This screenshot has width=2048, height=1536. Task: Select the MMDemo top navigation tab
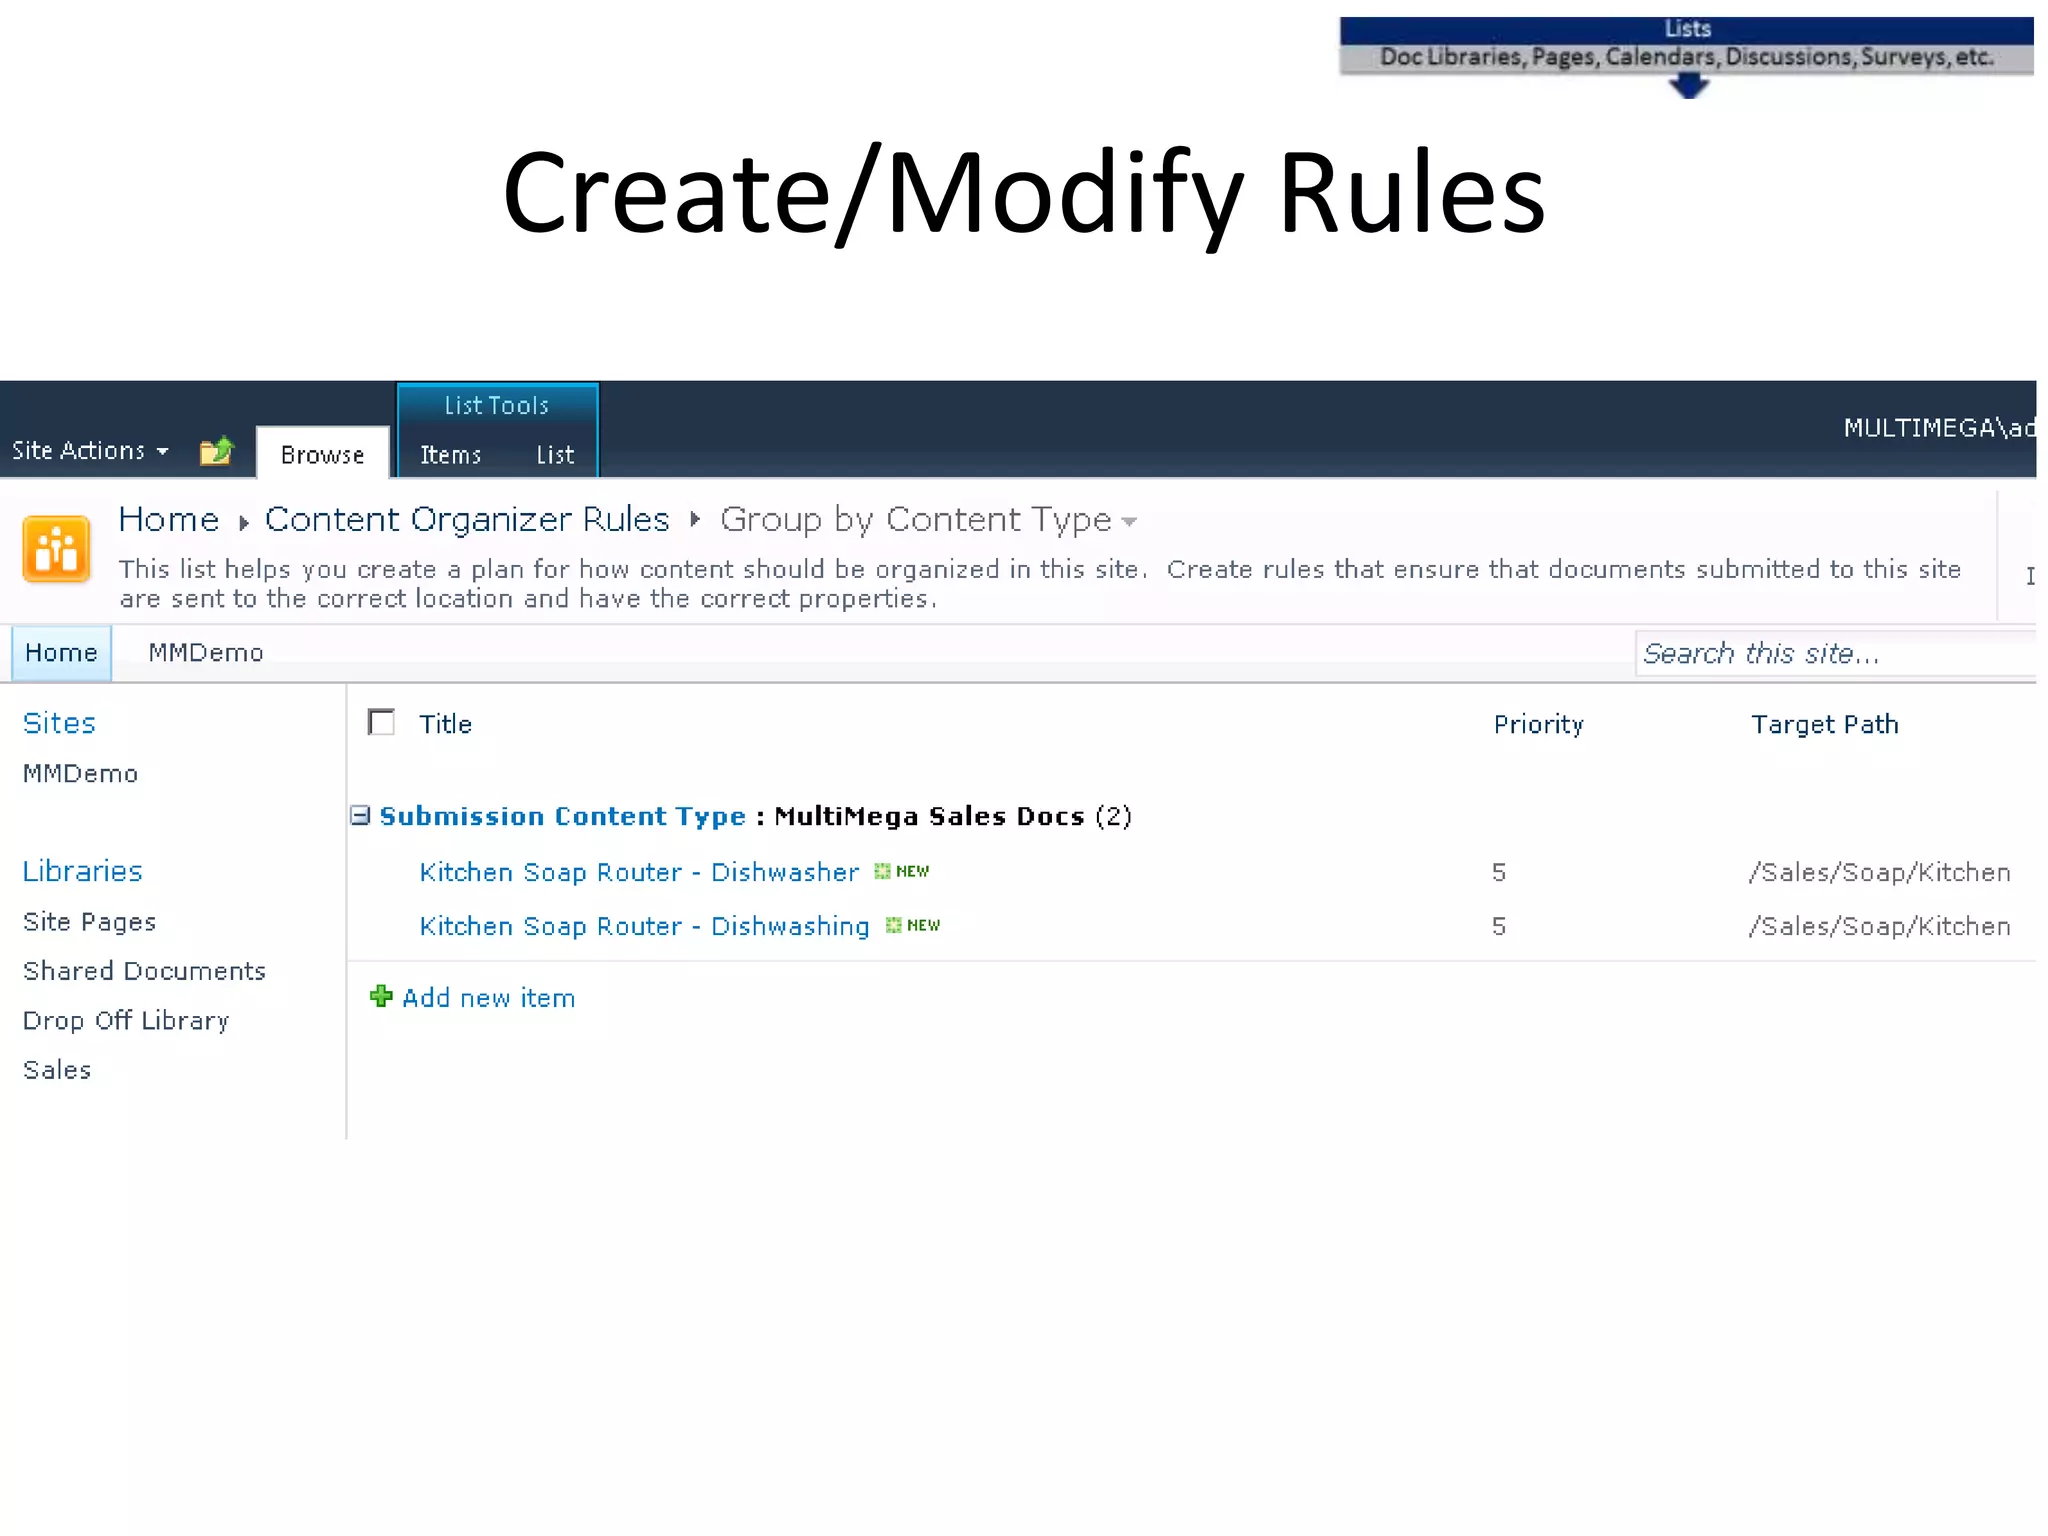coord(206,653)
